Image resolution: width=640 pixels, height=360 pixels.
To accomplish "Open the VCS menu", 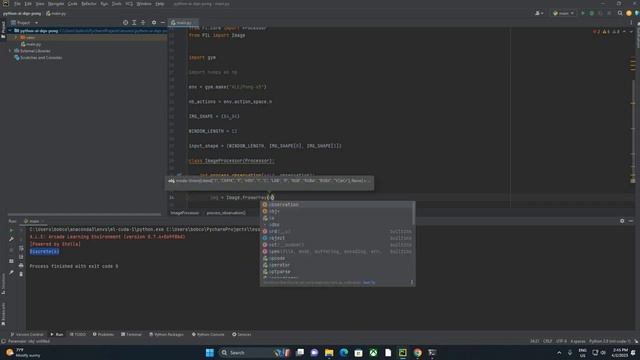I will click(129, 4).
